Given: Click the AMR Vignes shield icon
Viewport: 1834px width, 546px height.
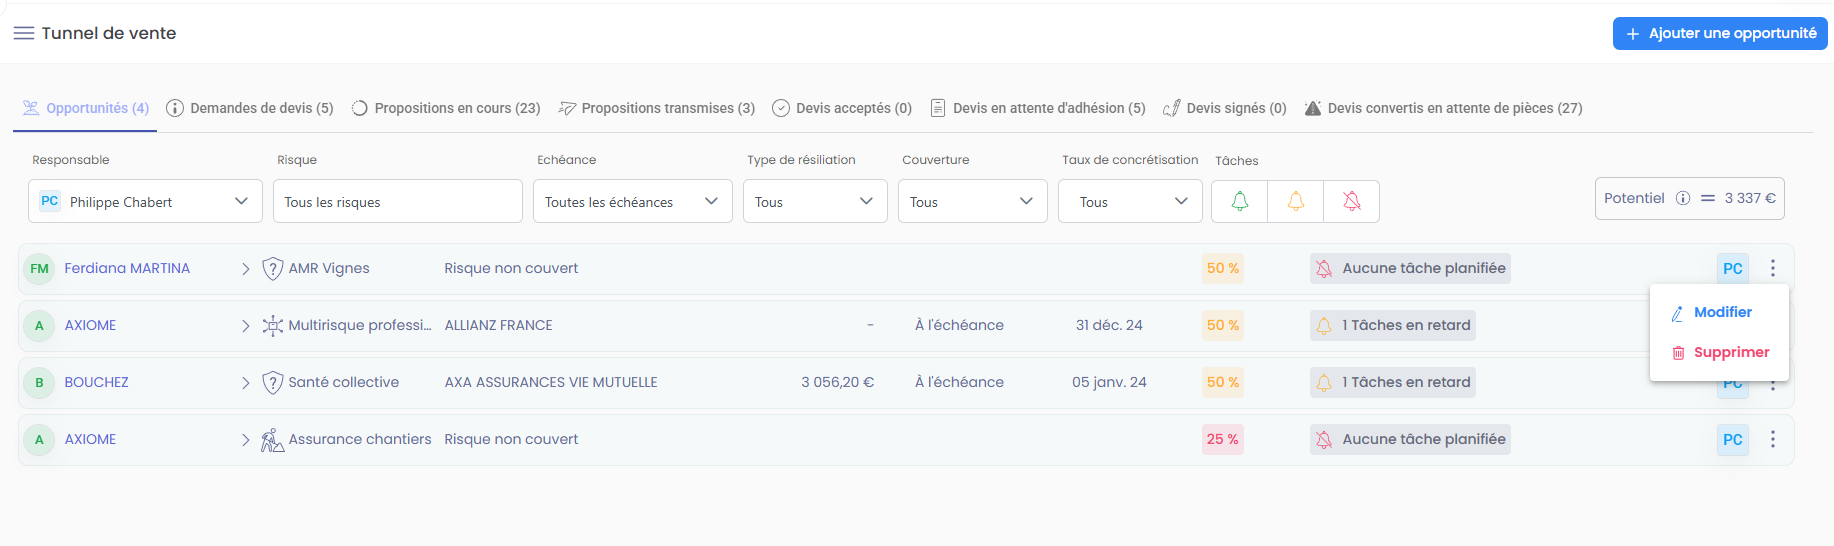Looking at the screenshot, I should click(x=272, y=268).
